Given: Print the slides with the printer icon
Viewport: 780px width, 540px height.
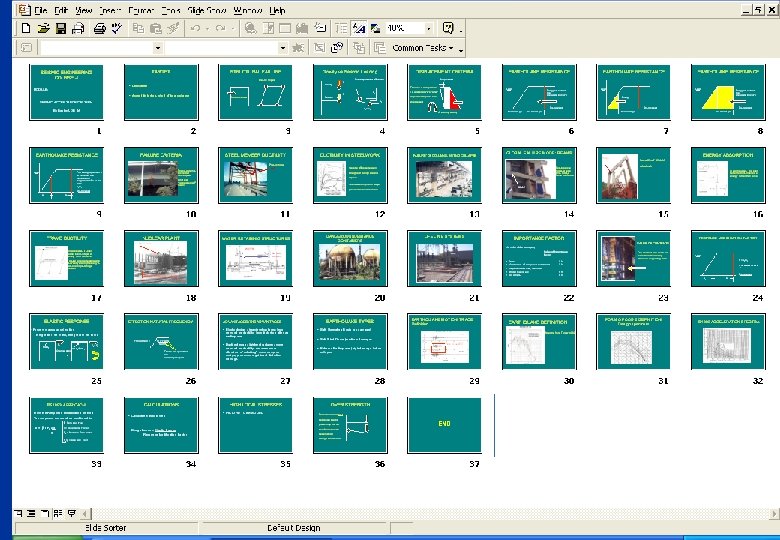Looking at the screenshot, I should tap(99, 29).
